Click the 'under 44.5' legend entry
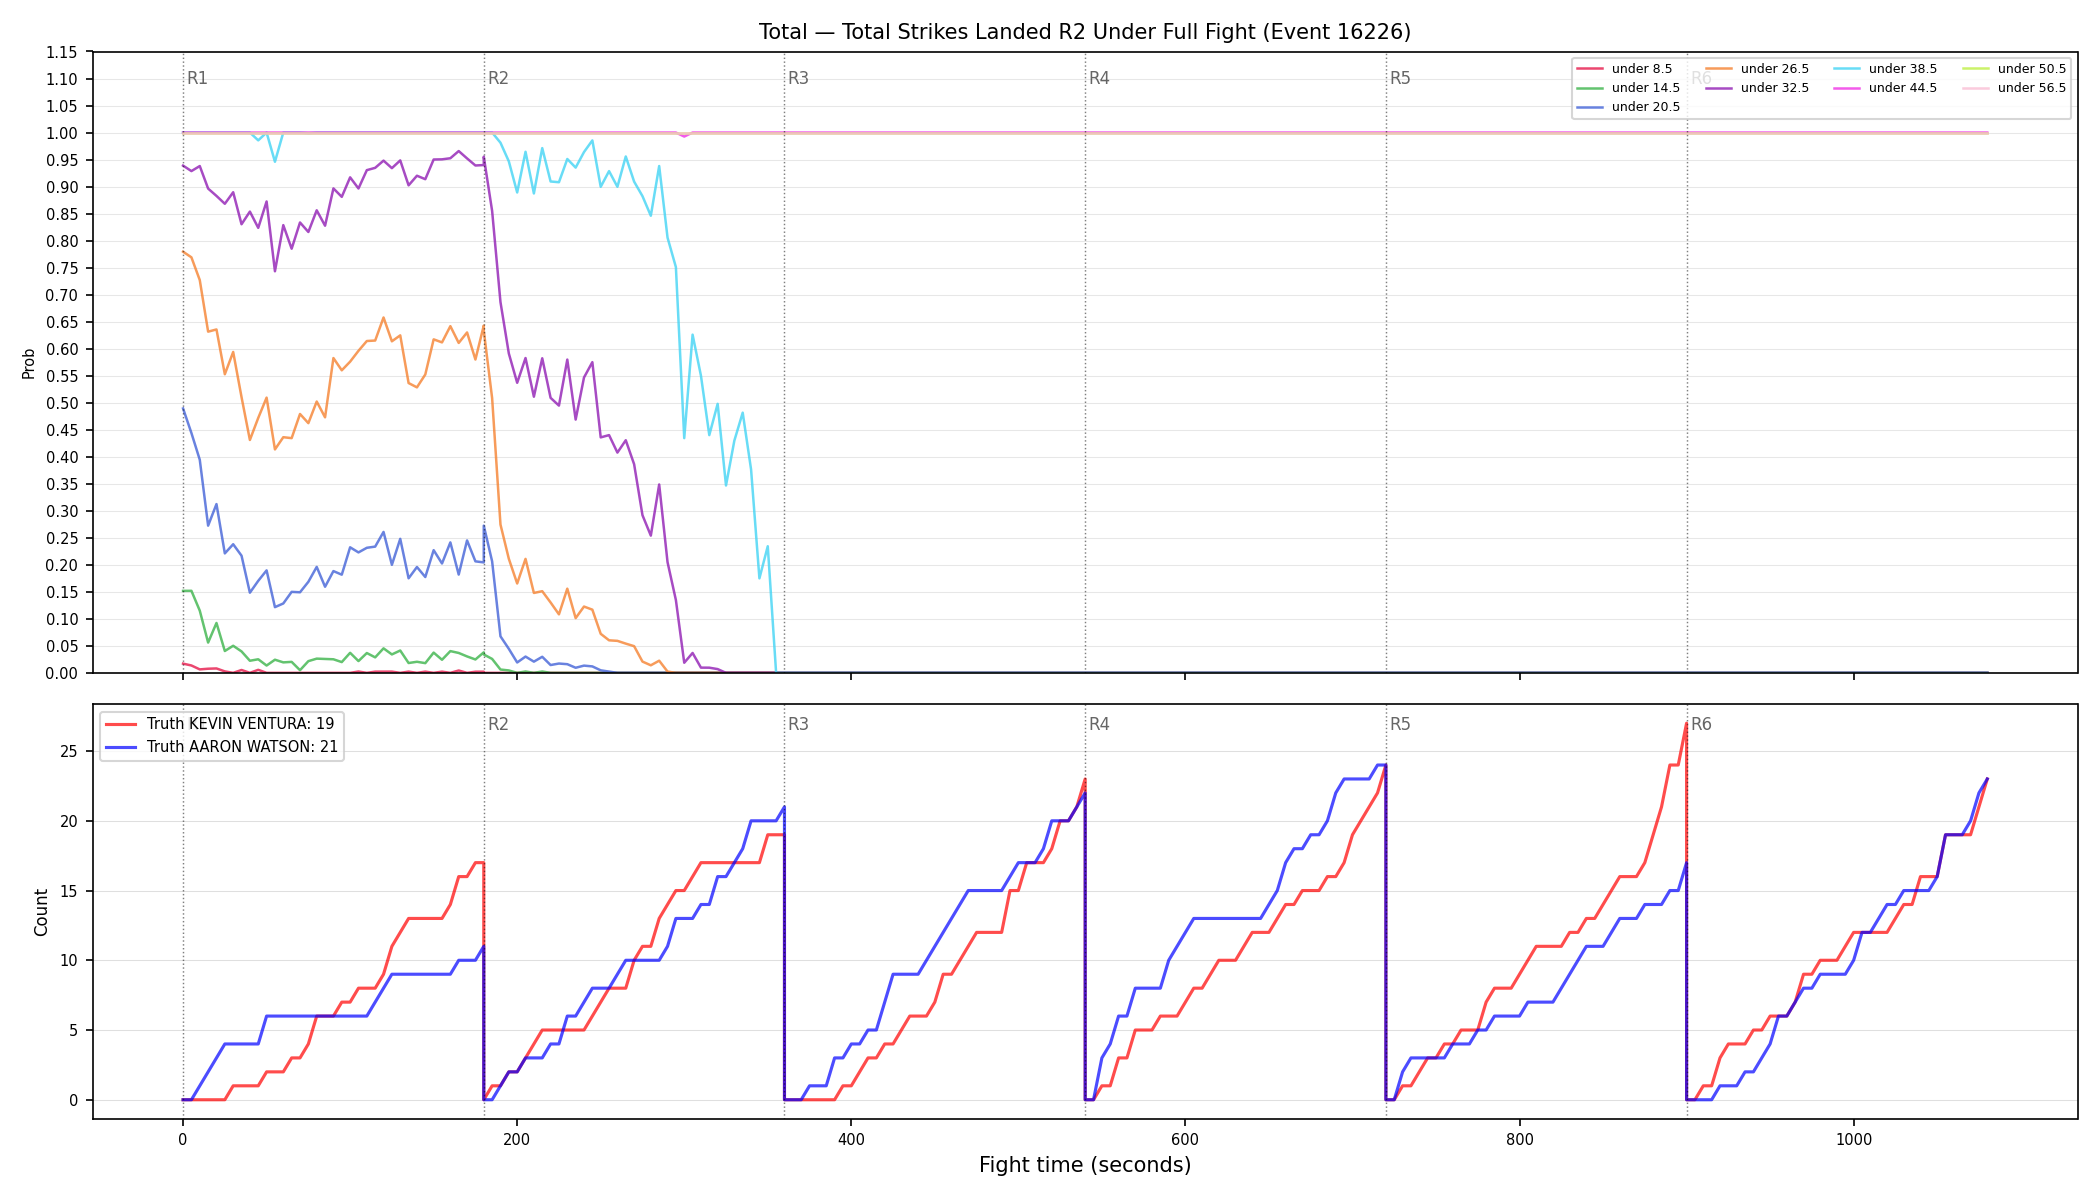The height and width of the screenshot is (1200, 2100). click(1885, 88)
